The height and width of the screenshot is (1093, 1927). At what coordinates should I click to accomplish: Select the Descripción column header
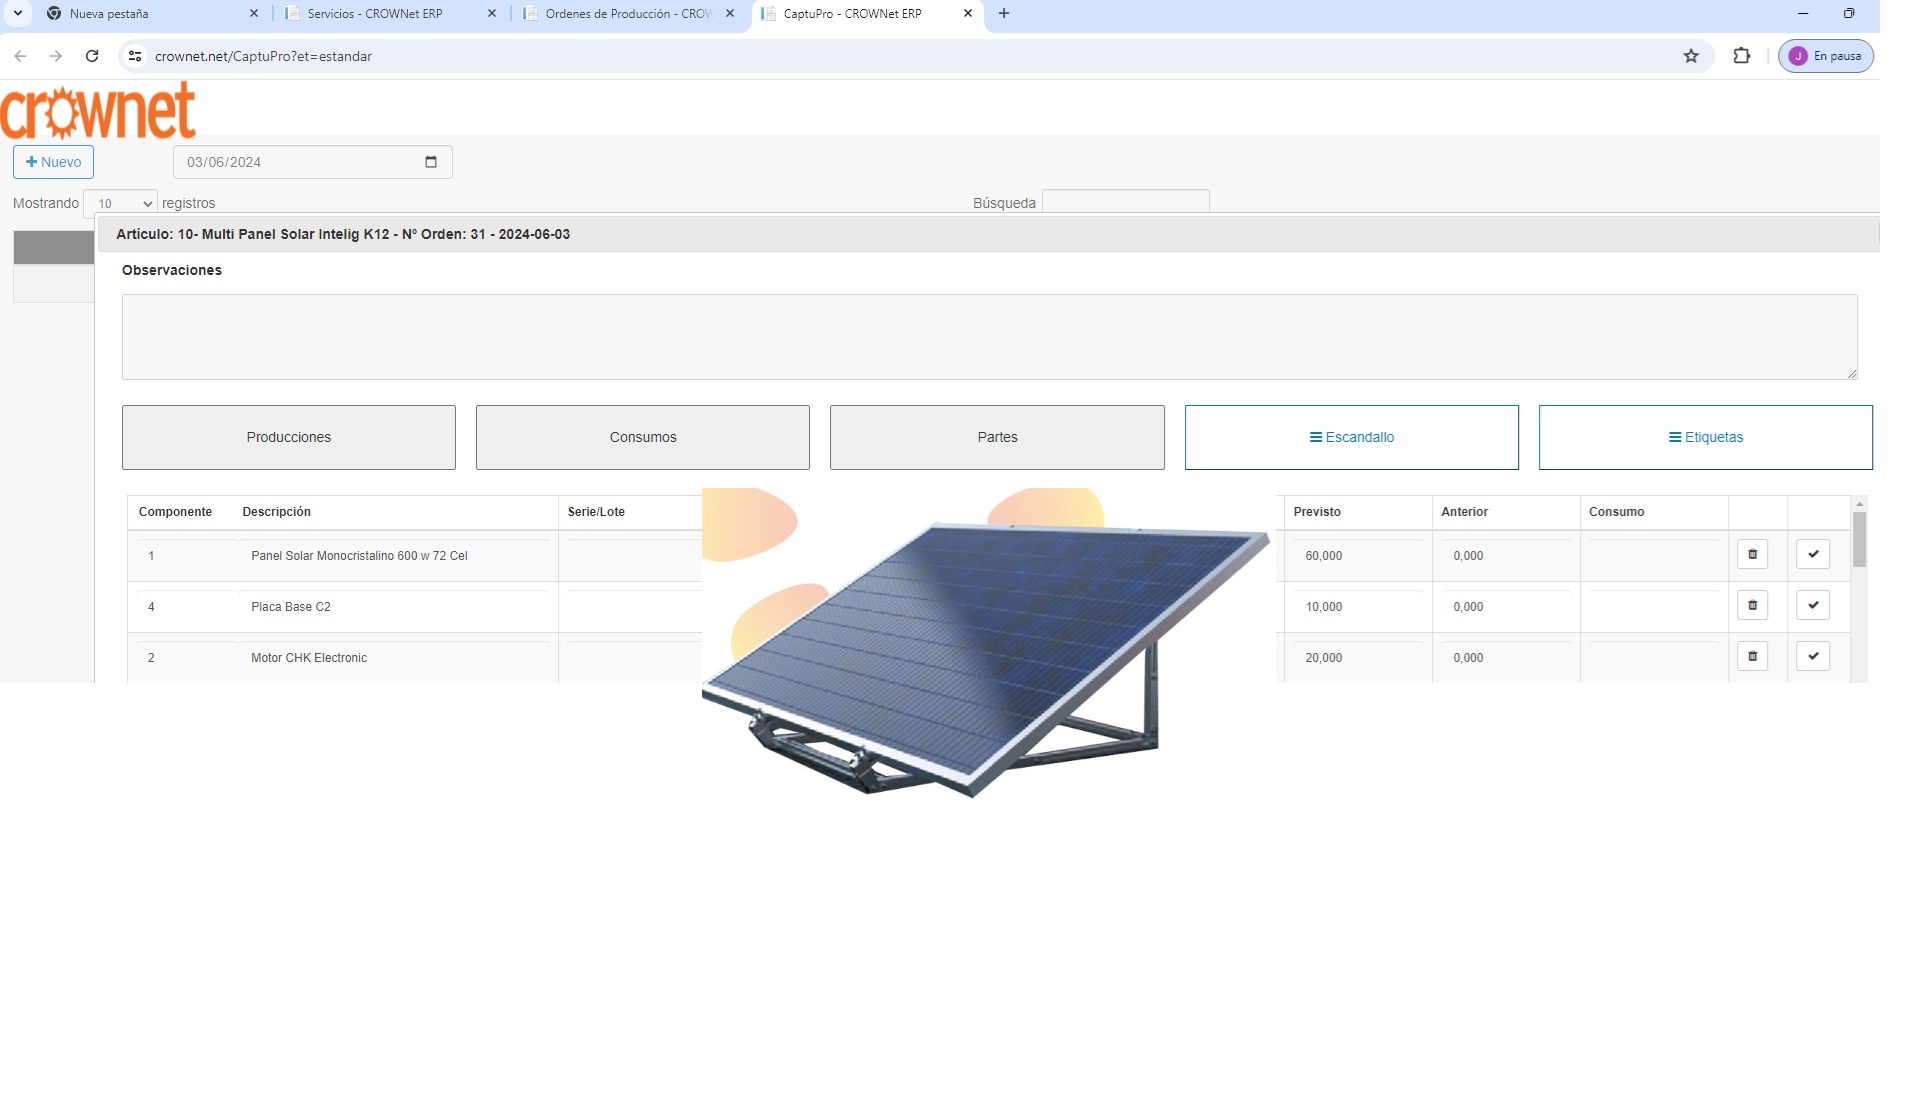[x=276, y=511]
